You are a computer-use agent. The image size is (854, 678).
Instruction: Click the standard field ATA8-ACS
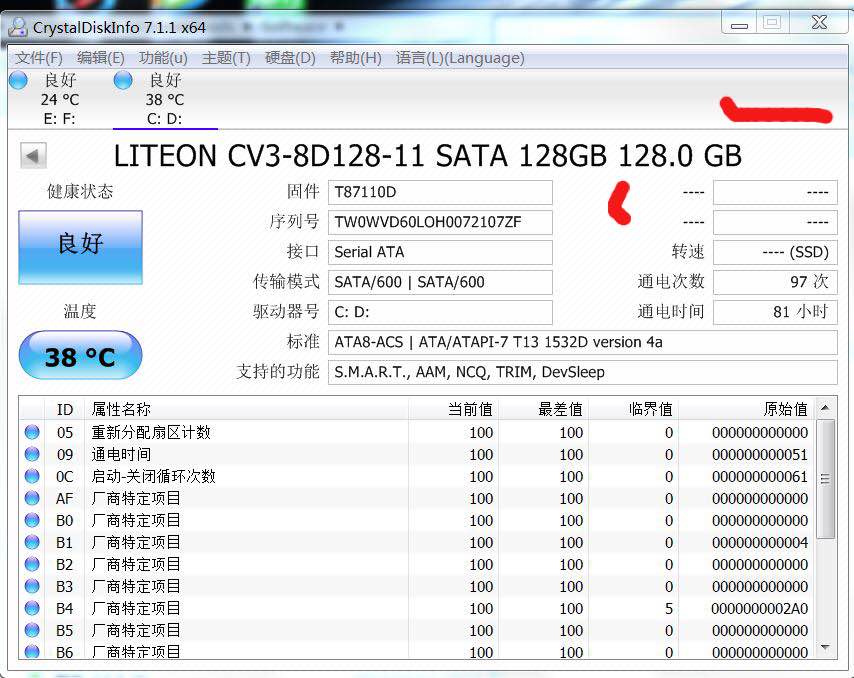583,342
